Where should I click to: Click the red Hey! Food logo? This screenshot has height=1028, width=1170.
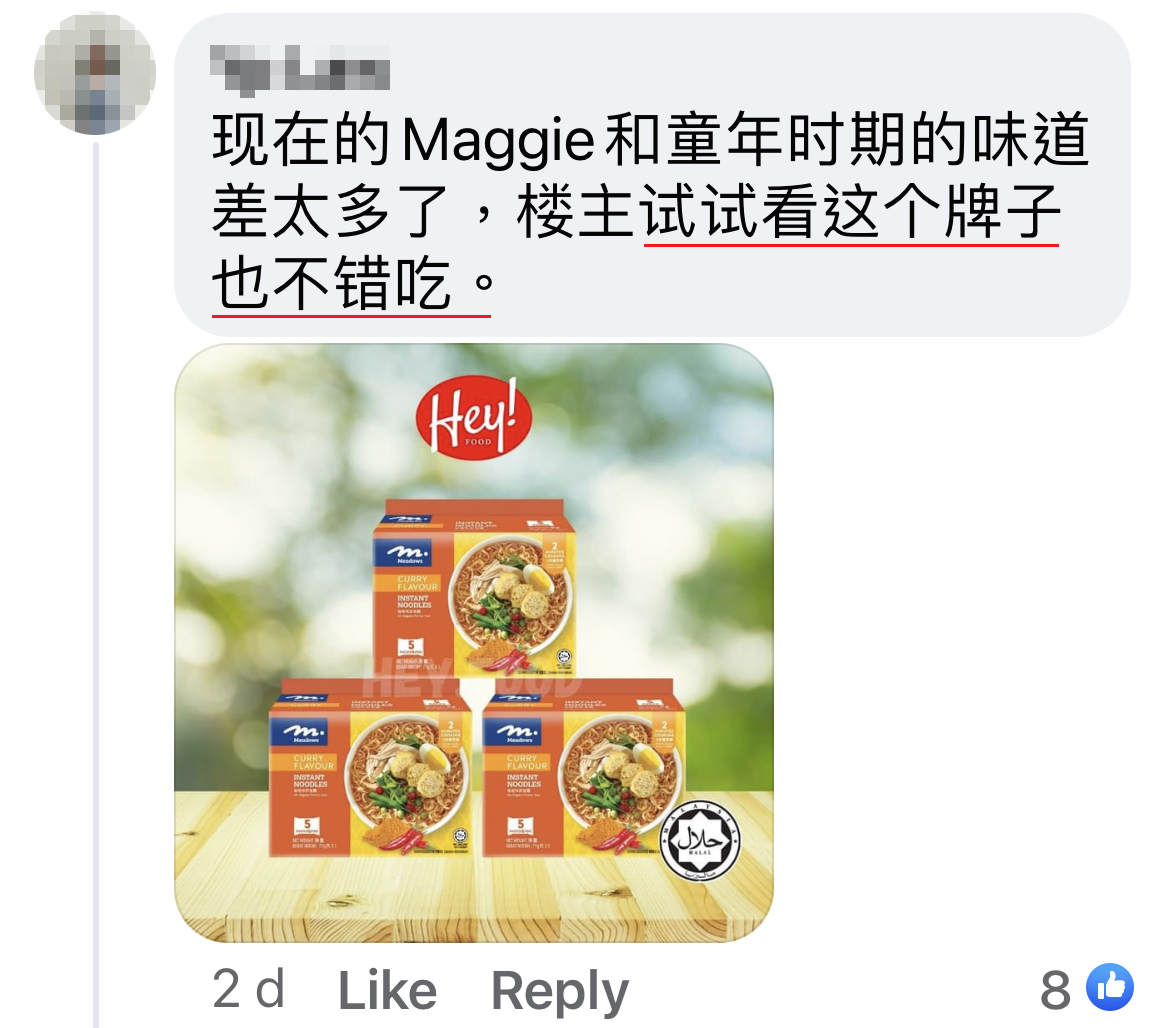(x=474, y=416)
